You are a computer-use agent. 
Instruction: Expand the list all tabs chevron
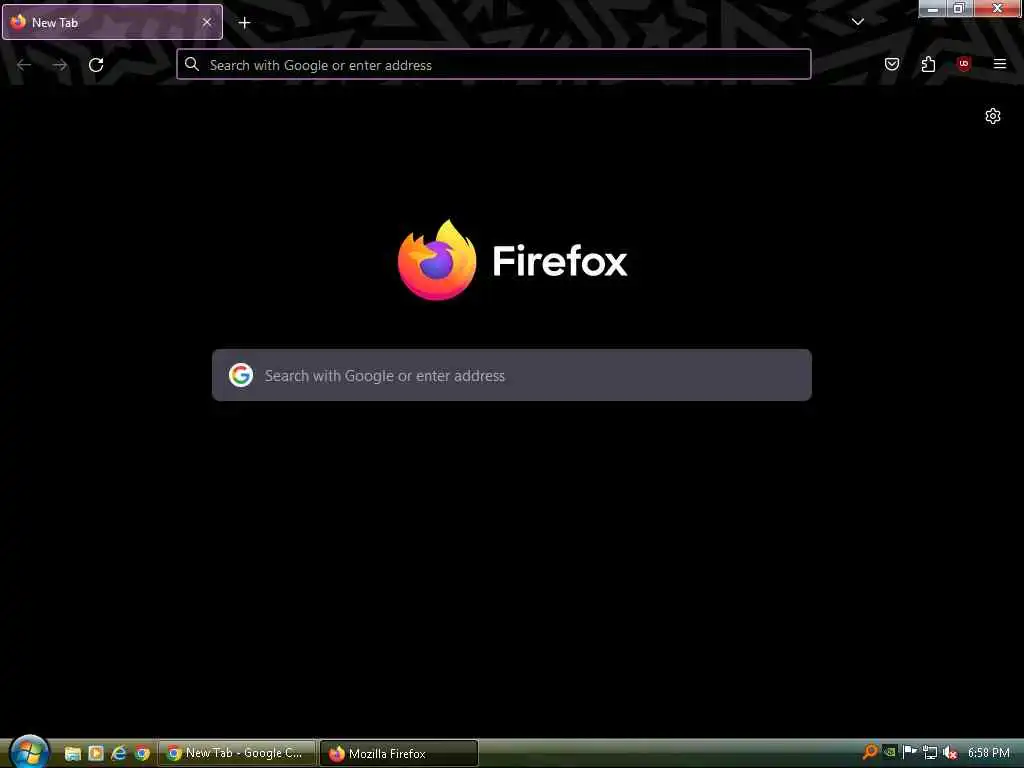pos(857,22)
